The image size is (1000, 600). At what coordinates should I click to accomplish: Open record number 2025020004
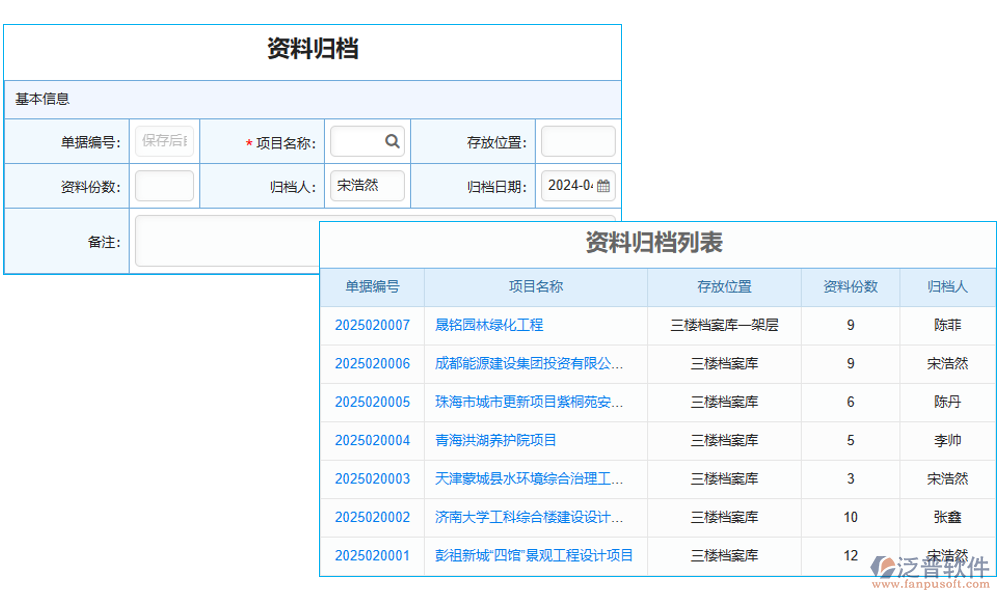(371, 440)
